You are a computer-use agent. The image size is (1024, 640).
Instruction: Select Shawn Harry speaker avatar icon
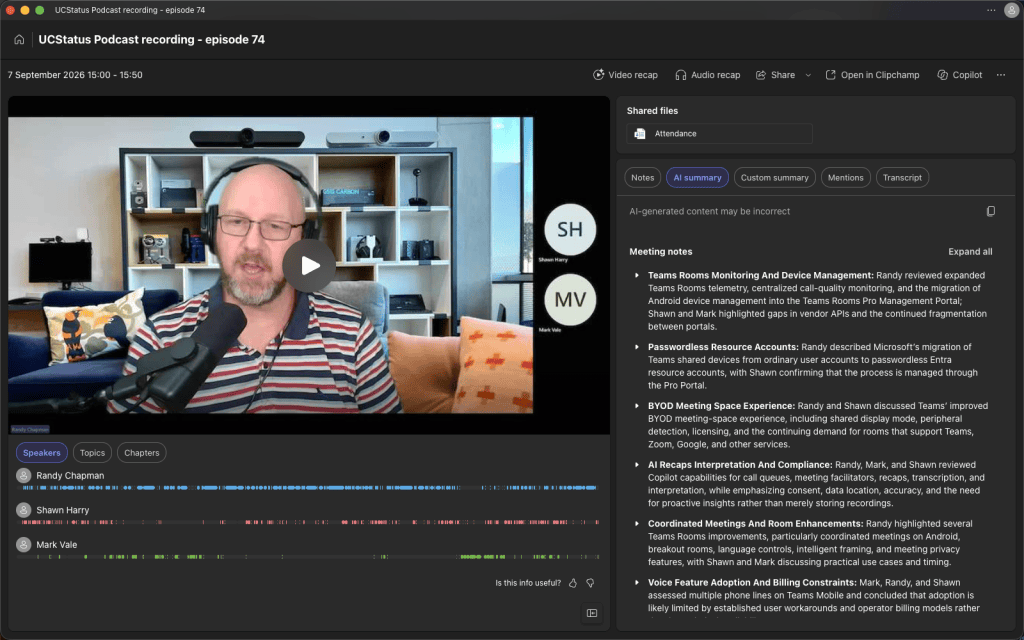coord(24,510)
